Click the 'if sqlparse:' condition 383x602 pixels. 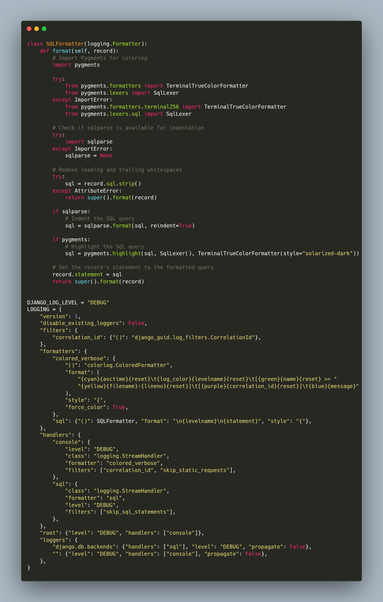coord(71,212)
